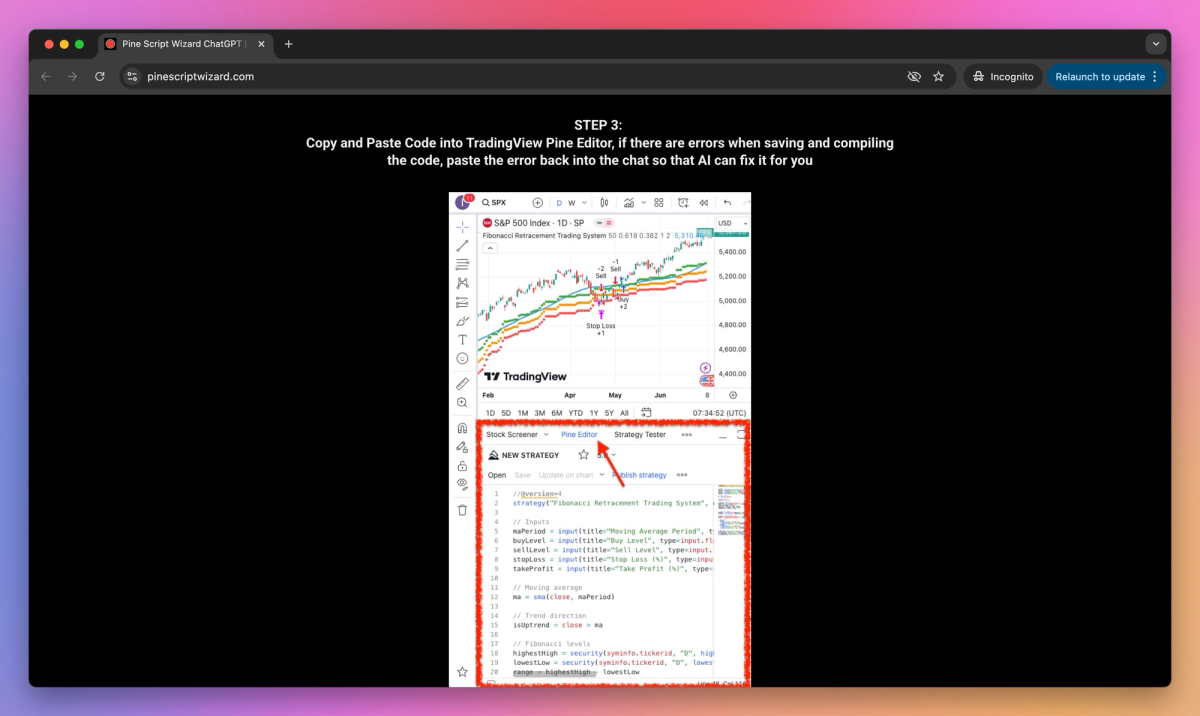Viewport: 1200px width, 716px height.
Task: Reload the pinescriptwizard.com page
Action: [99, 76]
